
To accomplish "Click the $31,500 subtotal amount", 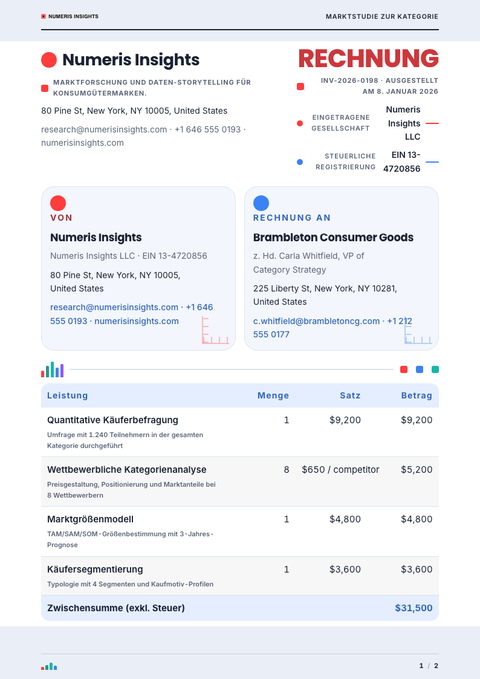I will pyautogui.click(x=414, y=608).
